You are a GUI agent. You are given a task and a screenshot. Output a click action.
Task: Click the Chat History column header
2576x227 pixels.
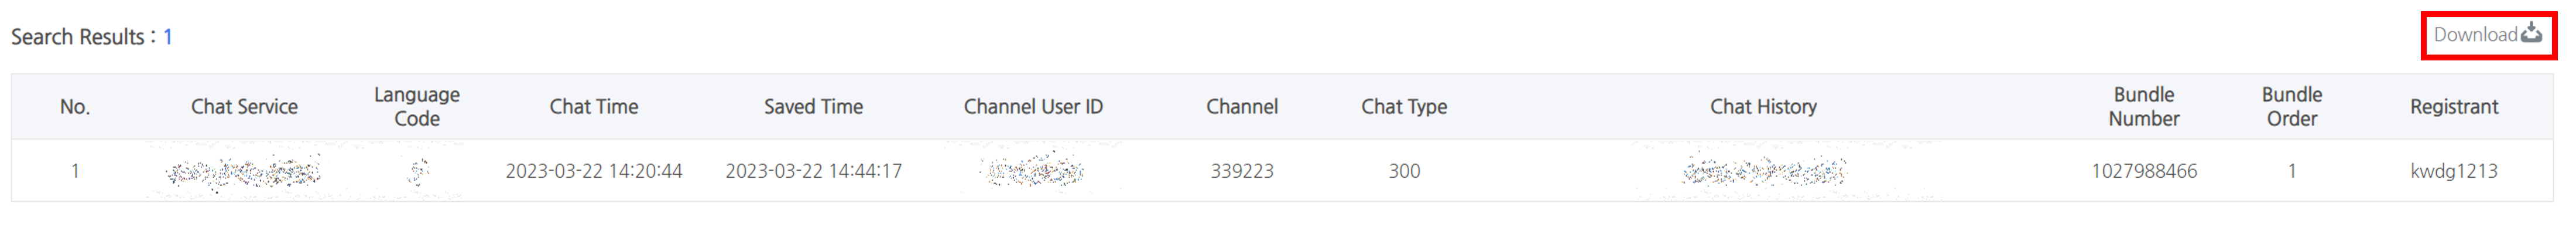(x=1763, y=107)
